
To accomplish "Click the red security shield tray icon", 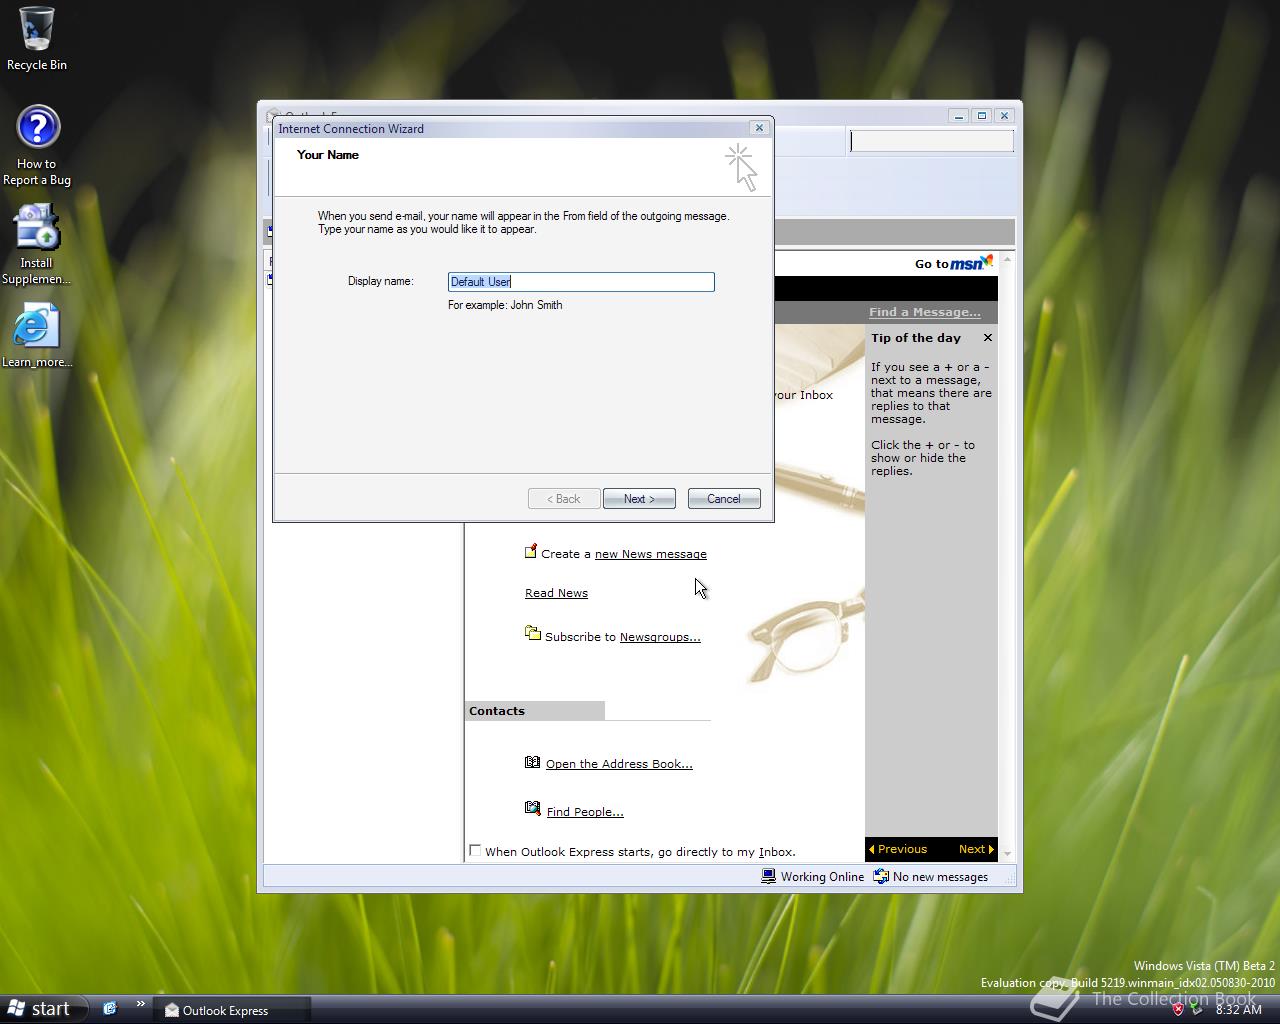I will tap(1178, 1009).
